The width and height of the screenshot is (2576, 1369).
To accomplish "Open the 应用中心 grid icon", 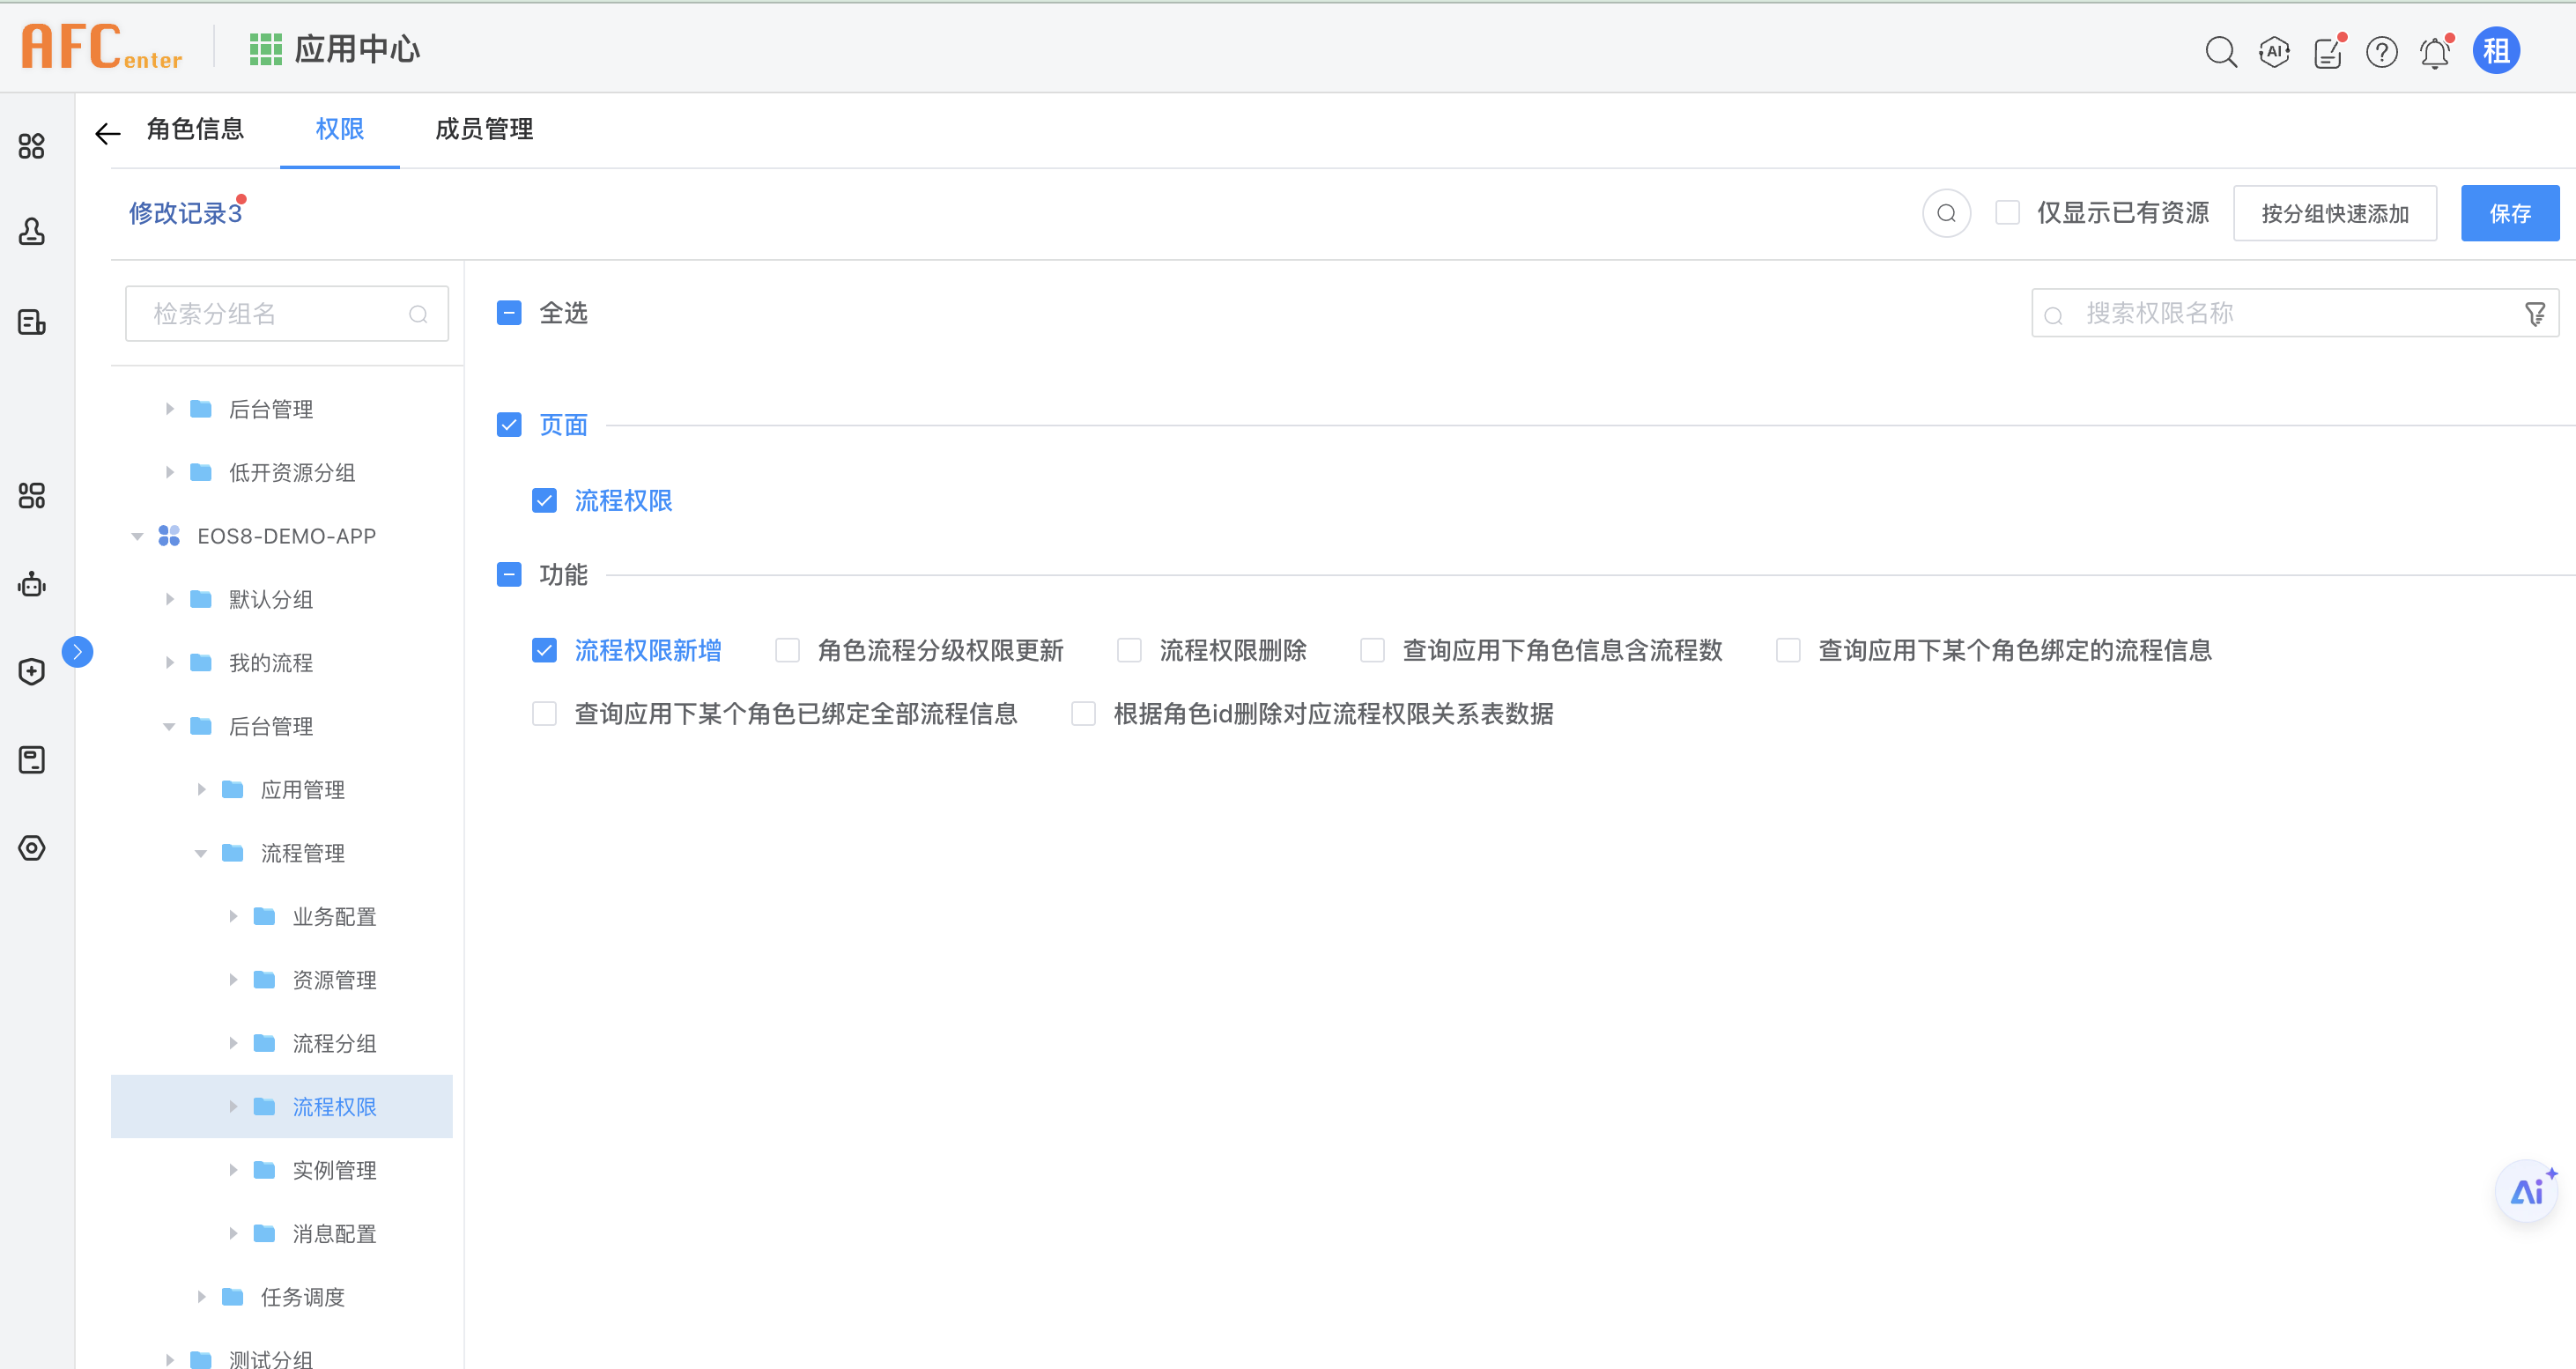I will pyautogui.click(x=265, y=49).
